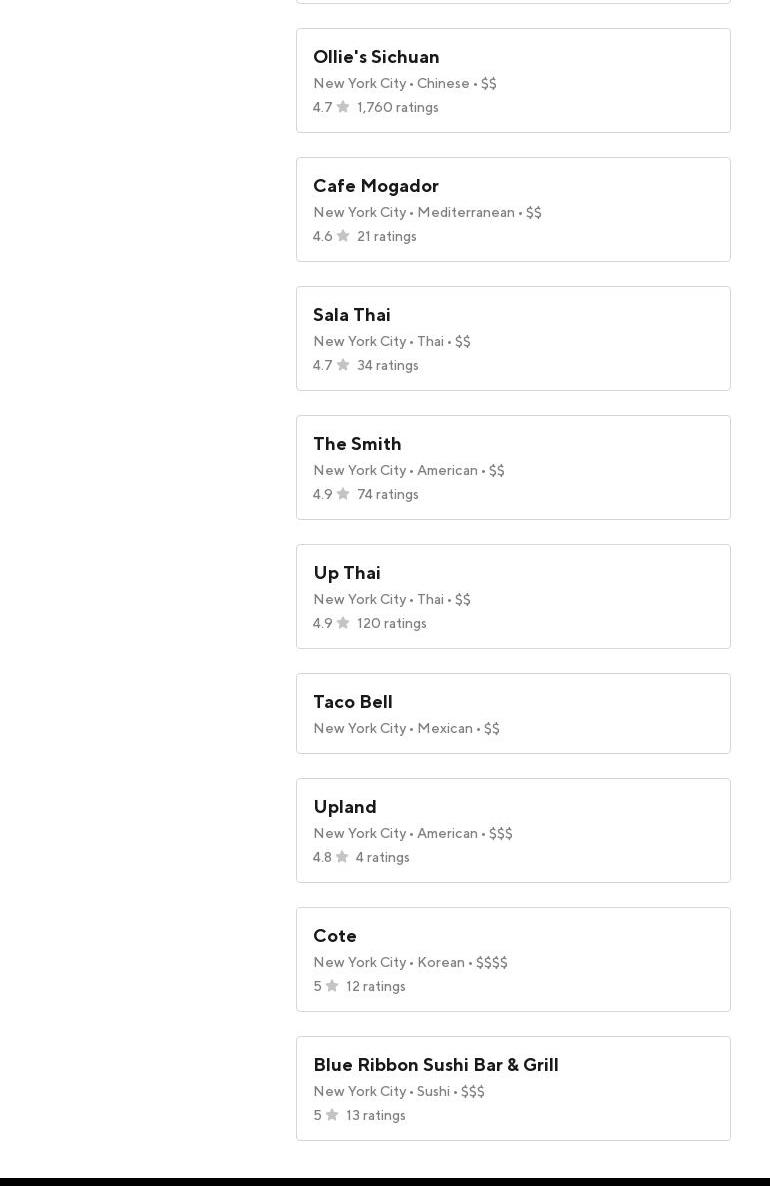
Task: Click the star icon for Ollie's Sichuan rating
Action: coord(343,107)
